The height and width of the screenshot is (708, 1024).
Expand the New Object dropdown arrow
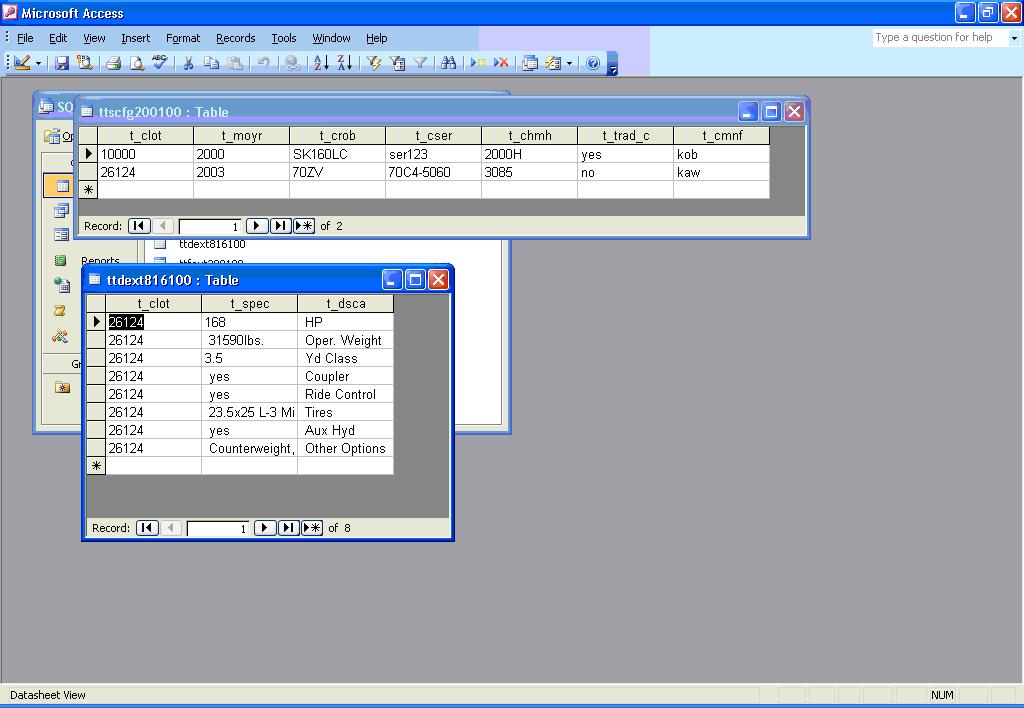click(x=570, y=63)
